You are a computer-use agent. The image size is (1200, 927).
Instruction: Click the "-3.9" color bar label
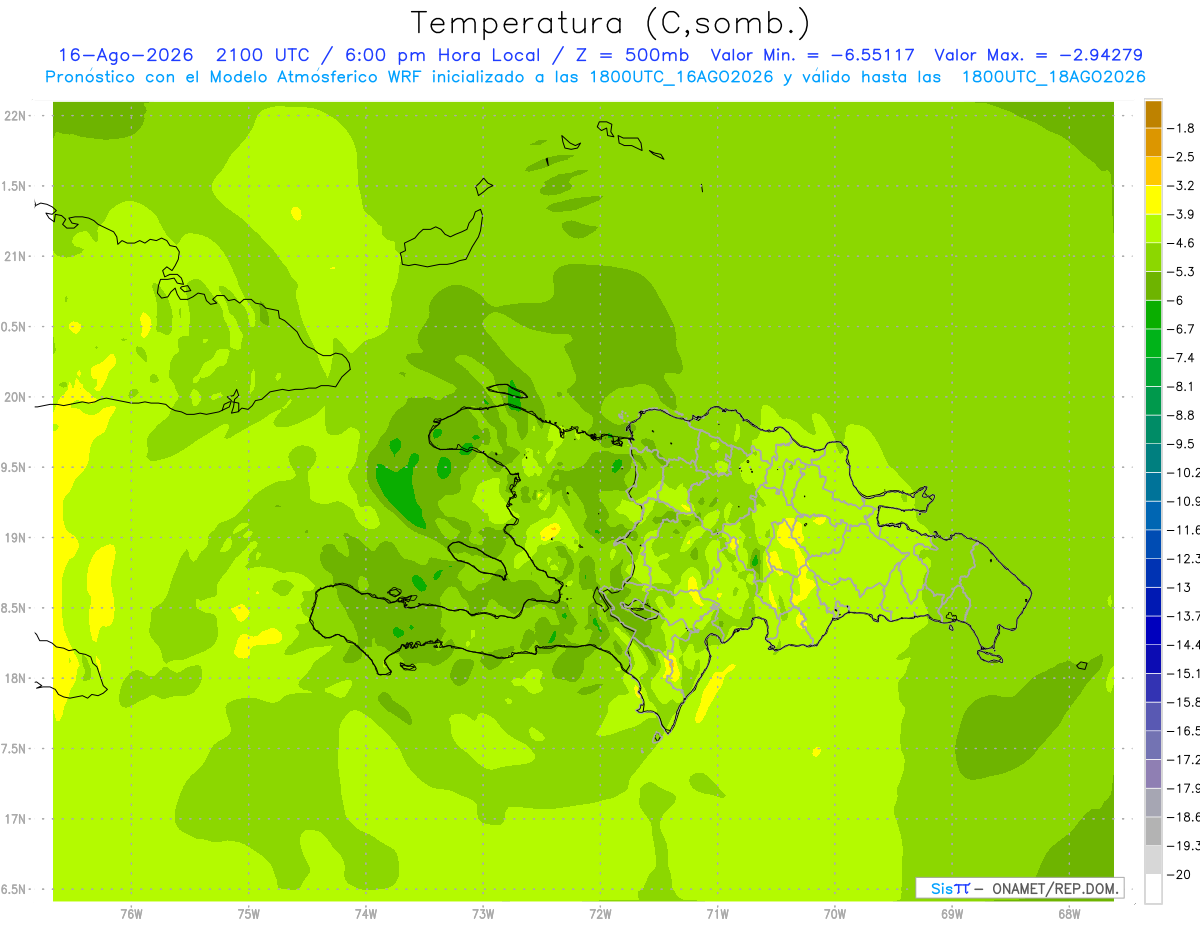coord(1181,214)
